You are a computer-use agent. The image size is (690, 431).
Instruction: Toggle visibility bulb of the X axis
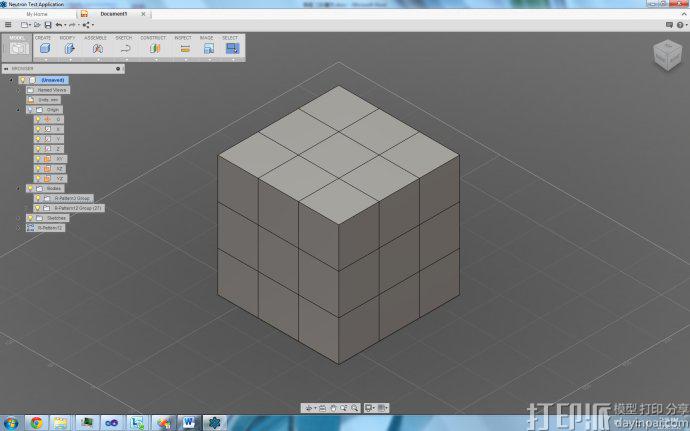click(38, 129)
